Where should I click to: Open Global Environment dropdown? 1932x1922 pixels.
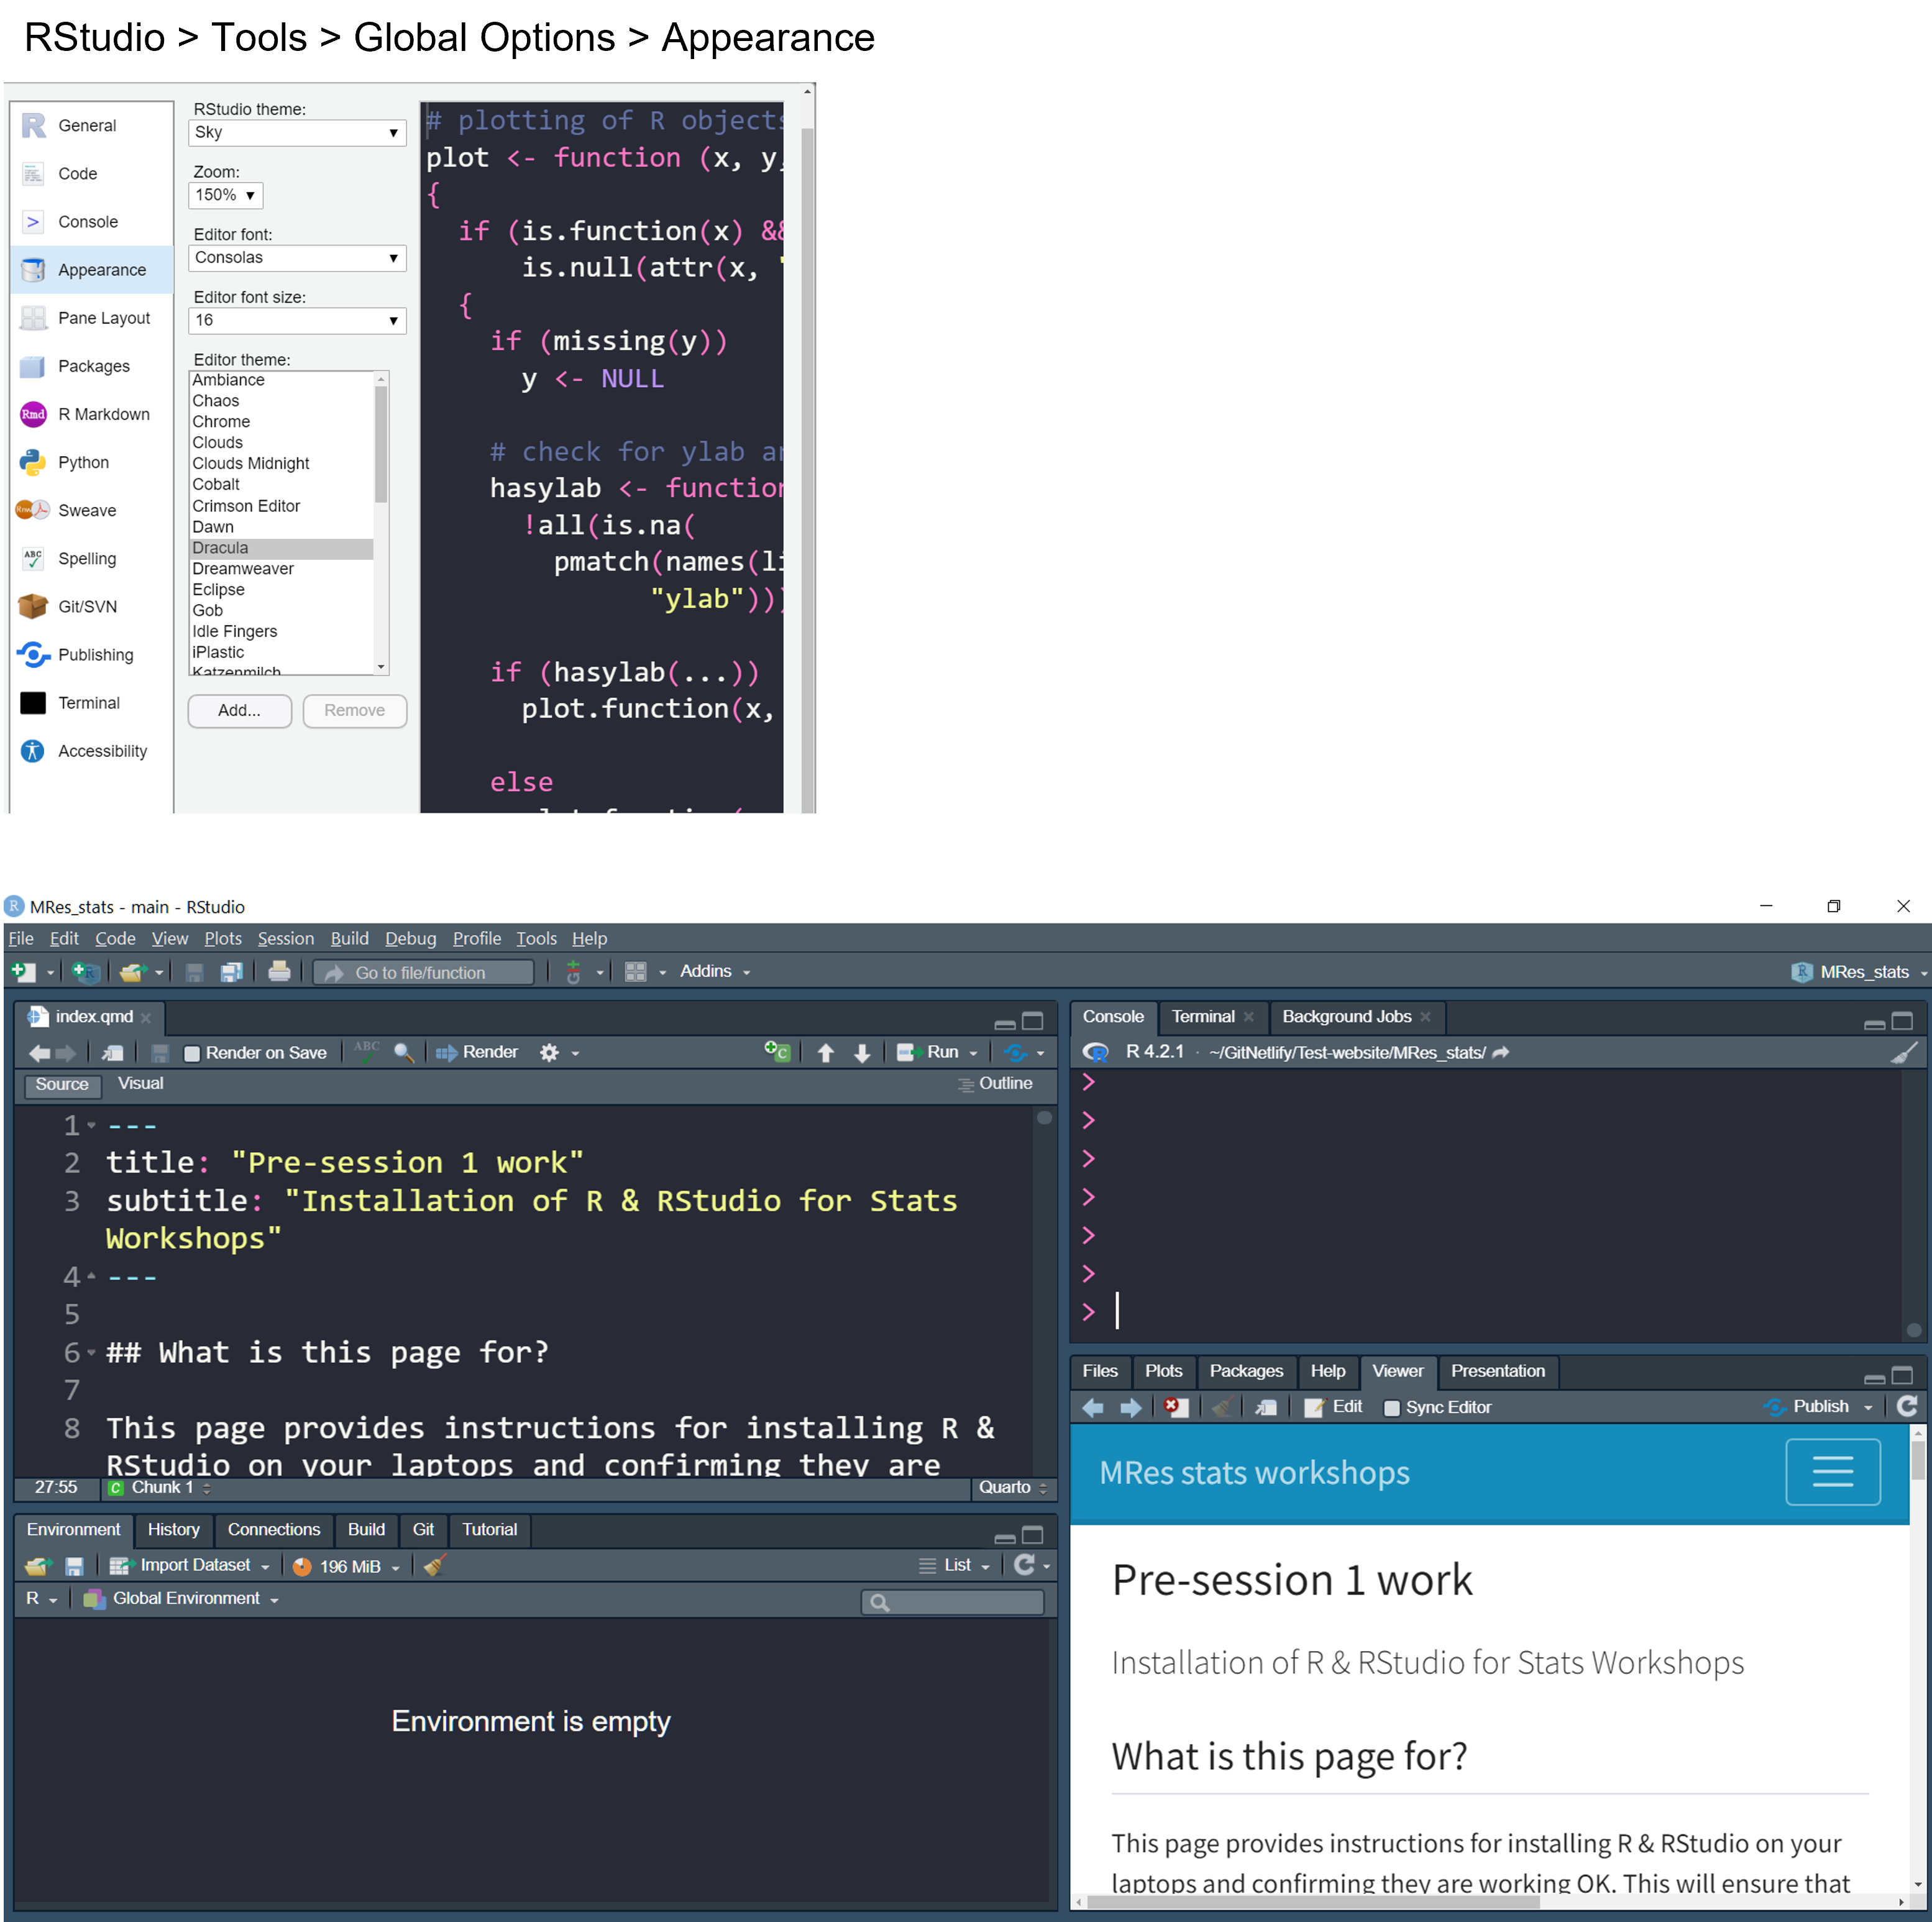(x=181, y=1599)
